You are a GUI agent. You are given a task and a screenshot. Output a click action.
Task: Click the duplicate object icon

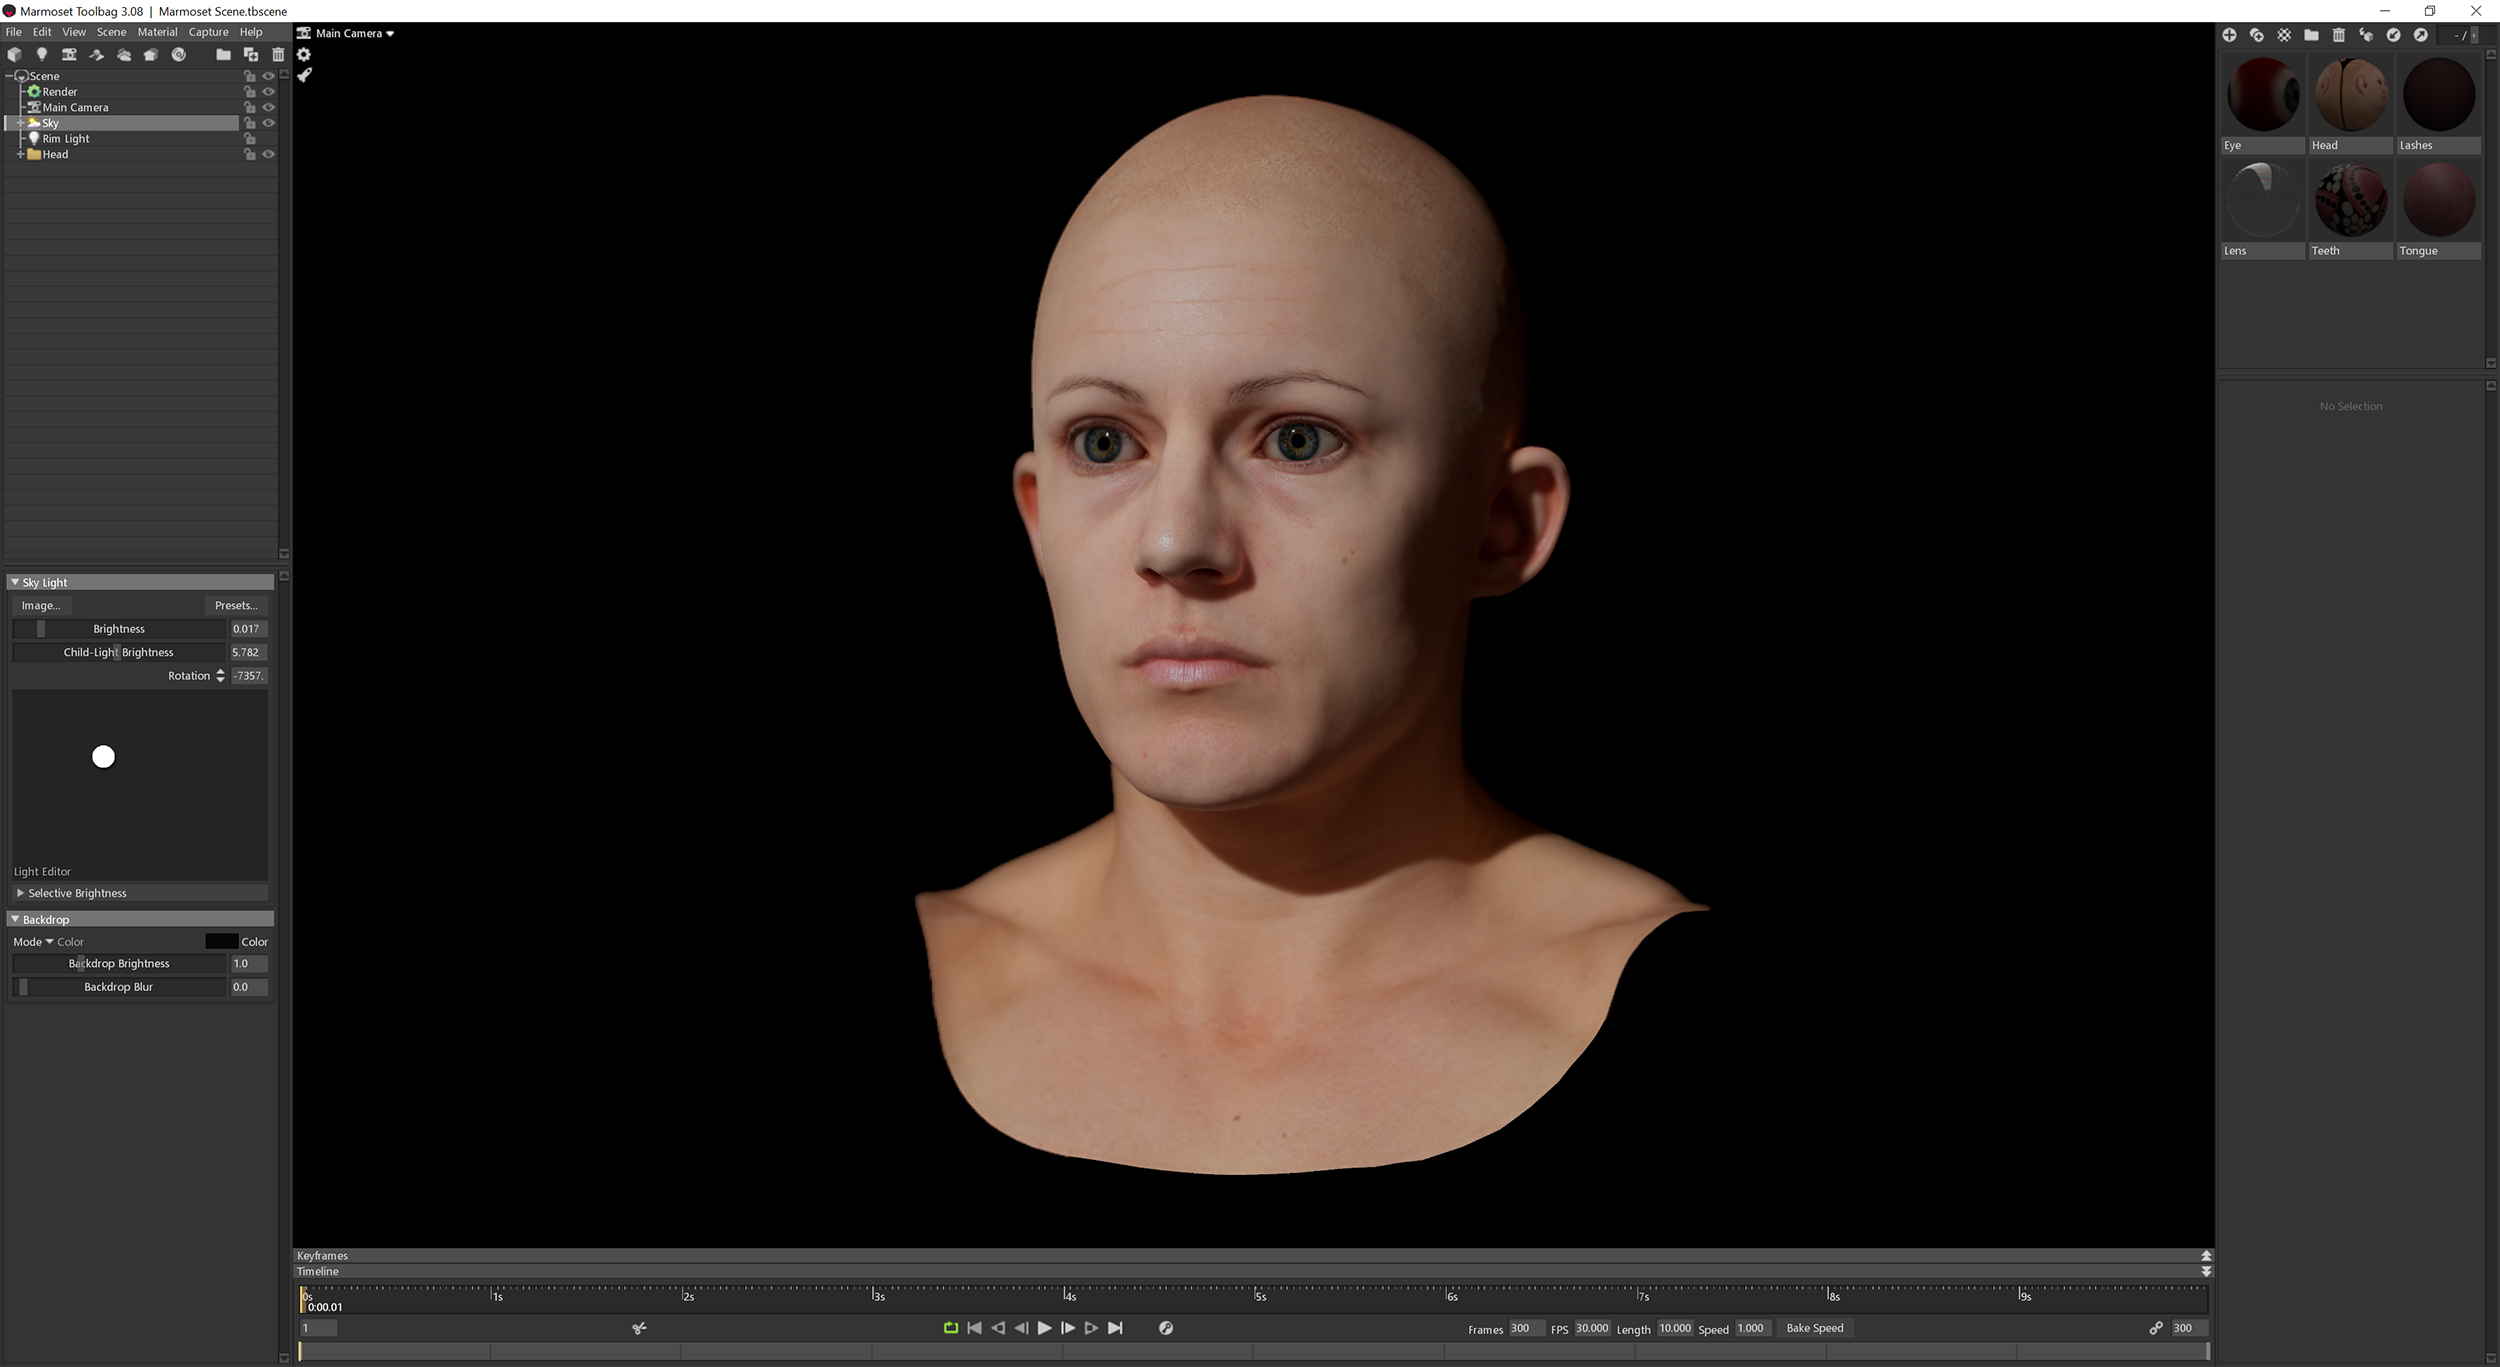tap(251, 55)
